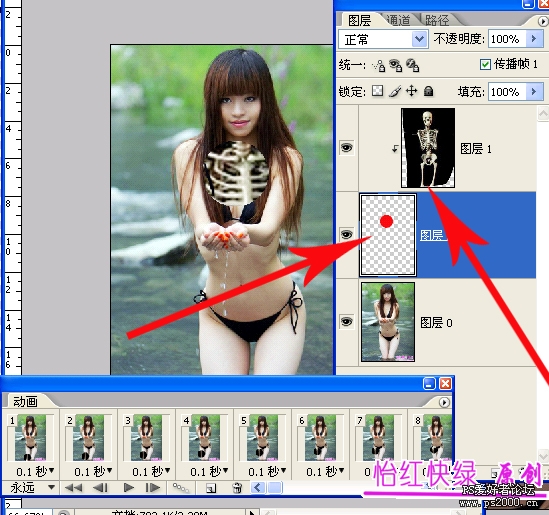Toggle lock transparent pixels
Image resolution: width=549 pixels, height=515 pixels.
tap(377, 91)
